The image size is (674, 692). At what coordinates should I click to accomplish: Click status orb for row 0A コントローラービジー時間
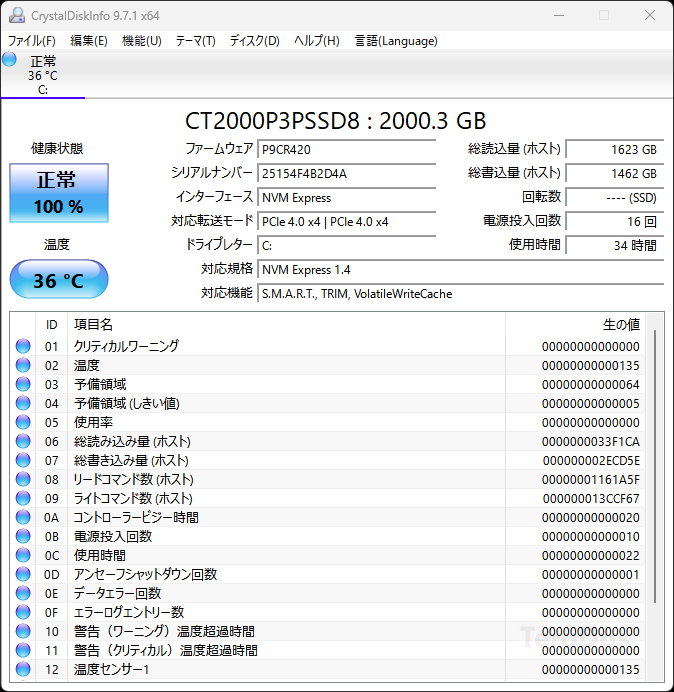23,517
